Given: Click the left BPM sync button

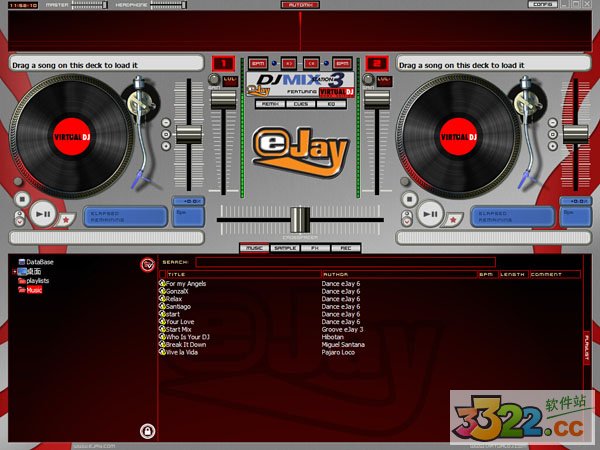Looking at the screenshot, I should pos(258,63).
